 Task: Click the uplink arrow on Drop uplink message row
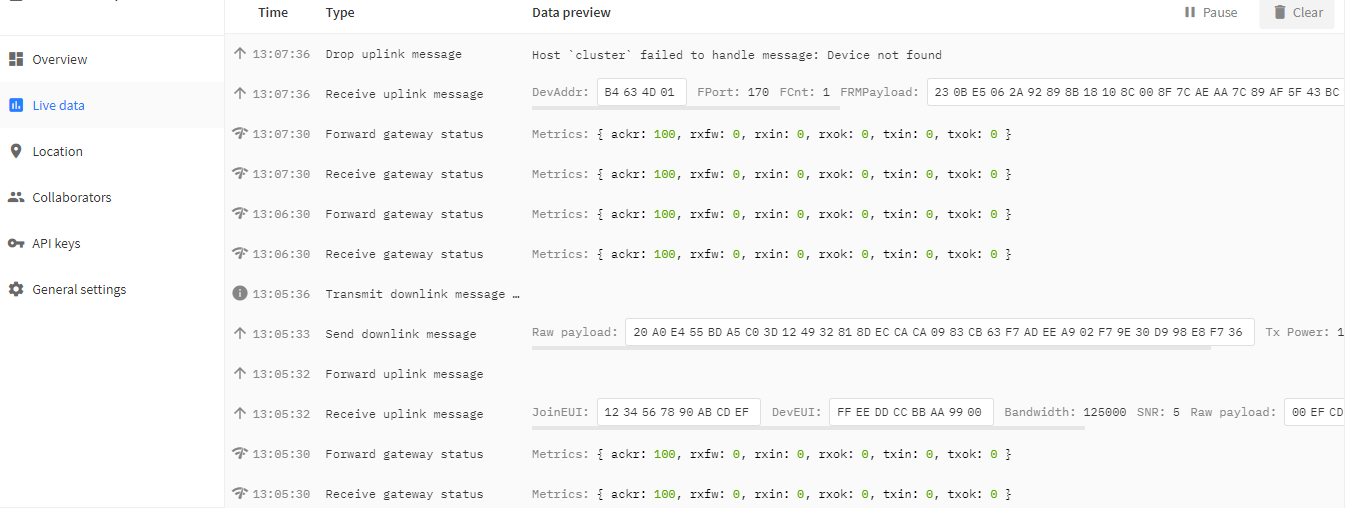(x=240, y=54)
